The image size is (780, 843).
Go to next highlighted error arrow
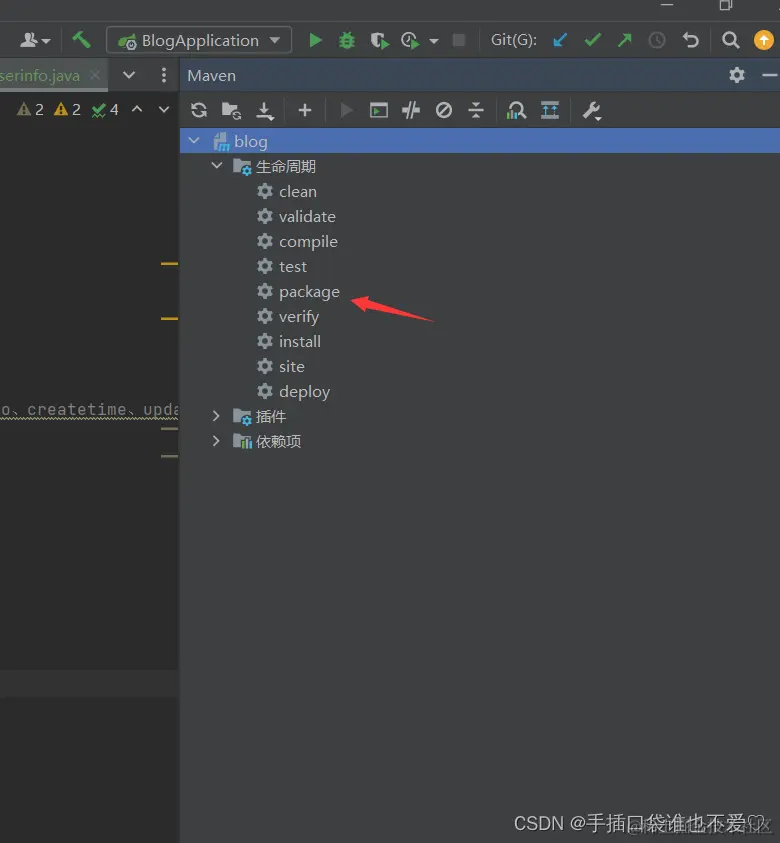[x=164, y=110]
